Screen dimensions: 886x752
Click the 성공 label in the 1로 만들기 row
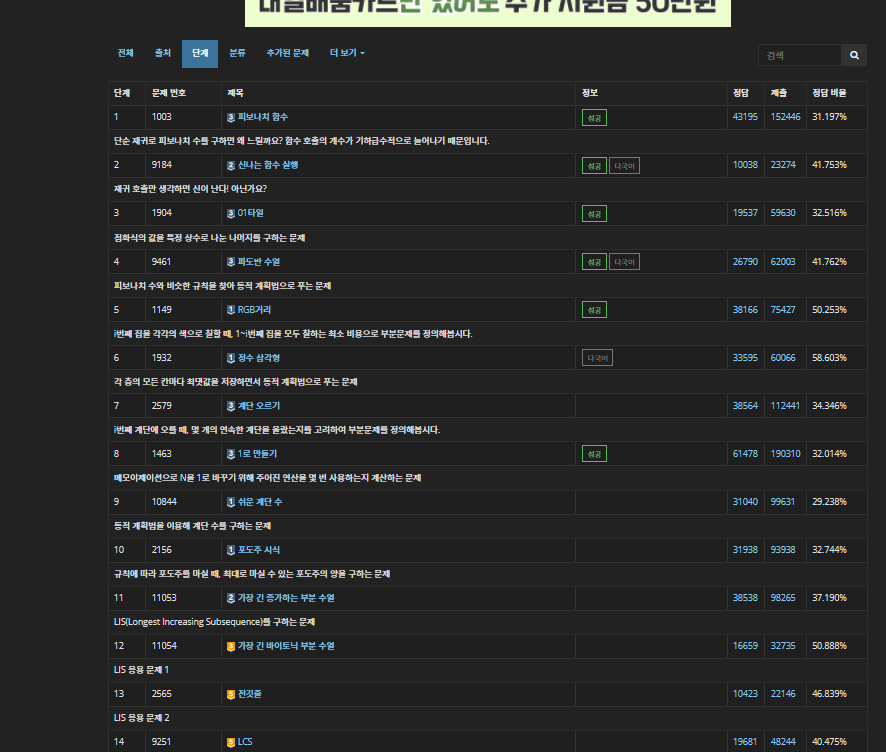point(594,454)
